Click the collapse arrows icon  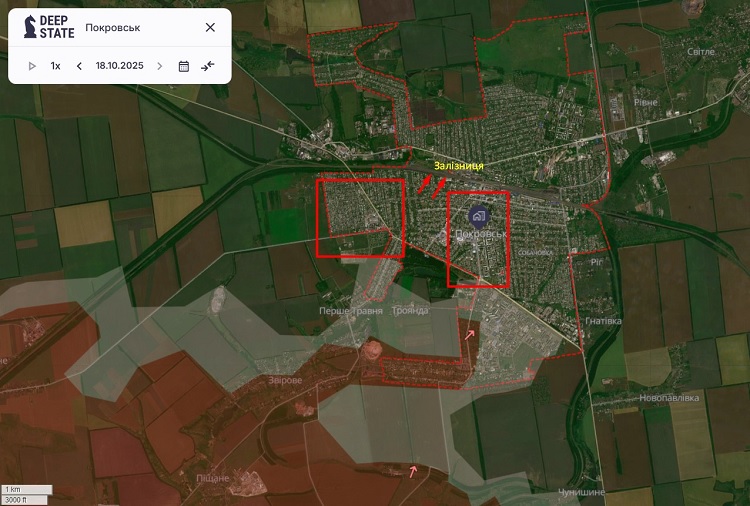click(x=208, y=66)
